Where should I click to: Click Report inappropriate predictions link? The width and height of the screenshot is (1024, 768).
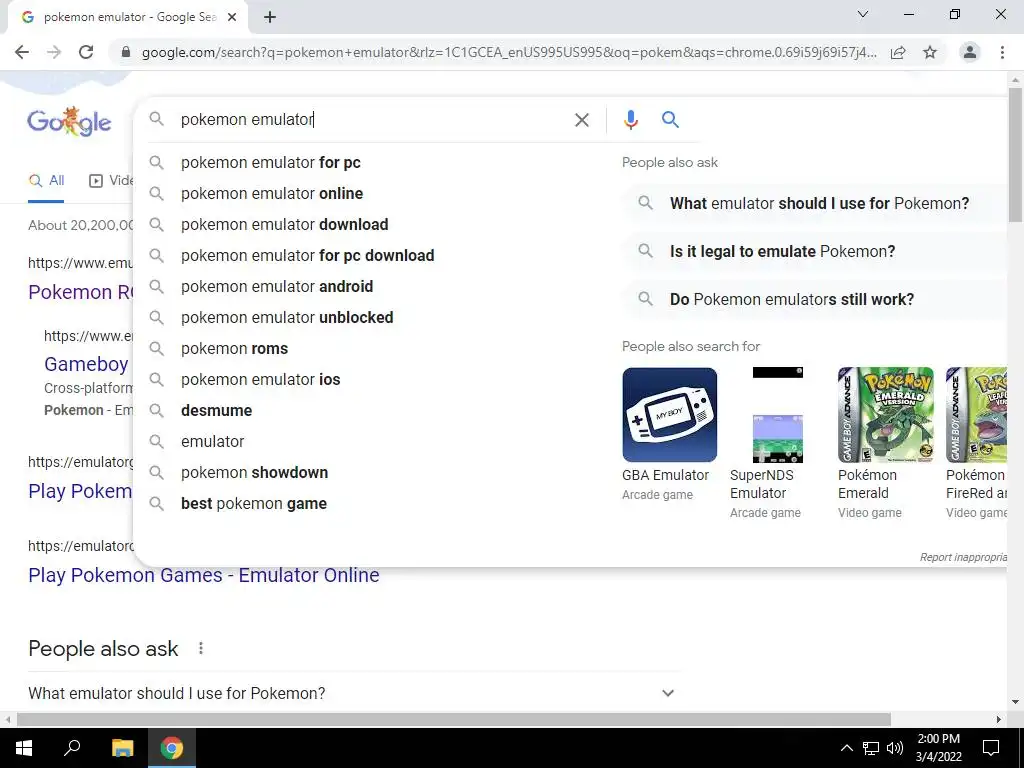(x=963, y=557)
